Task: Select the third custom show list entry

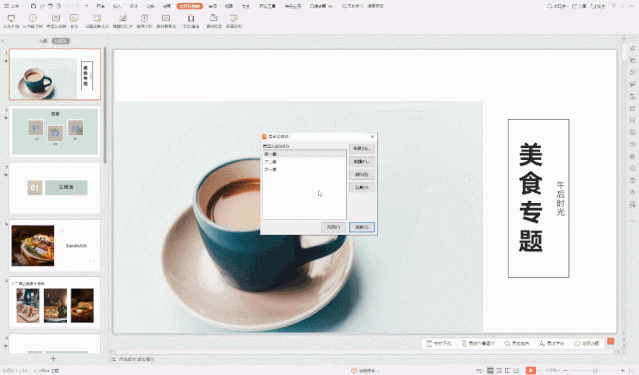Action: pyautogui.click(x=304, y=169)
